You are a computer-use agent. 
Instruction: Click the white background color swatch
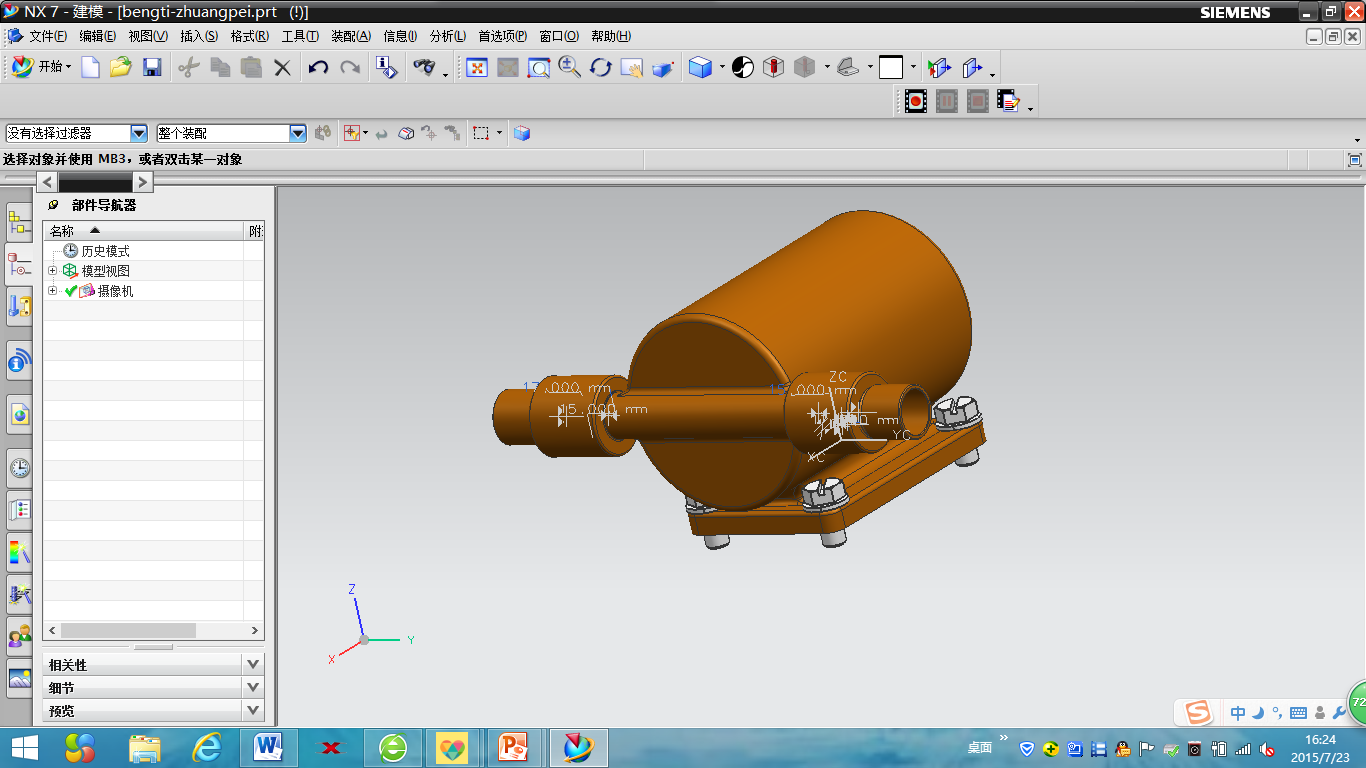coord(890,68)
